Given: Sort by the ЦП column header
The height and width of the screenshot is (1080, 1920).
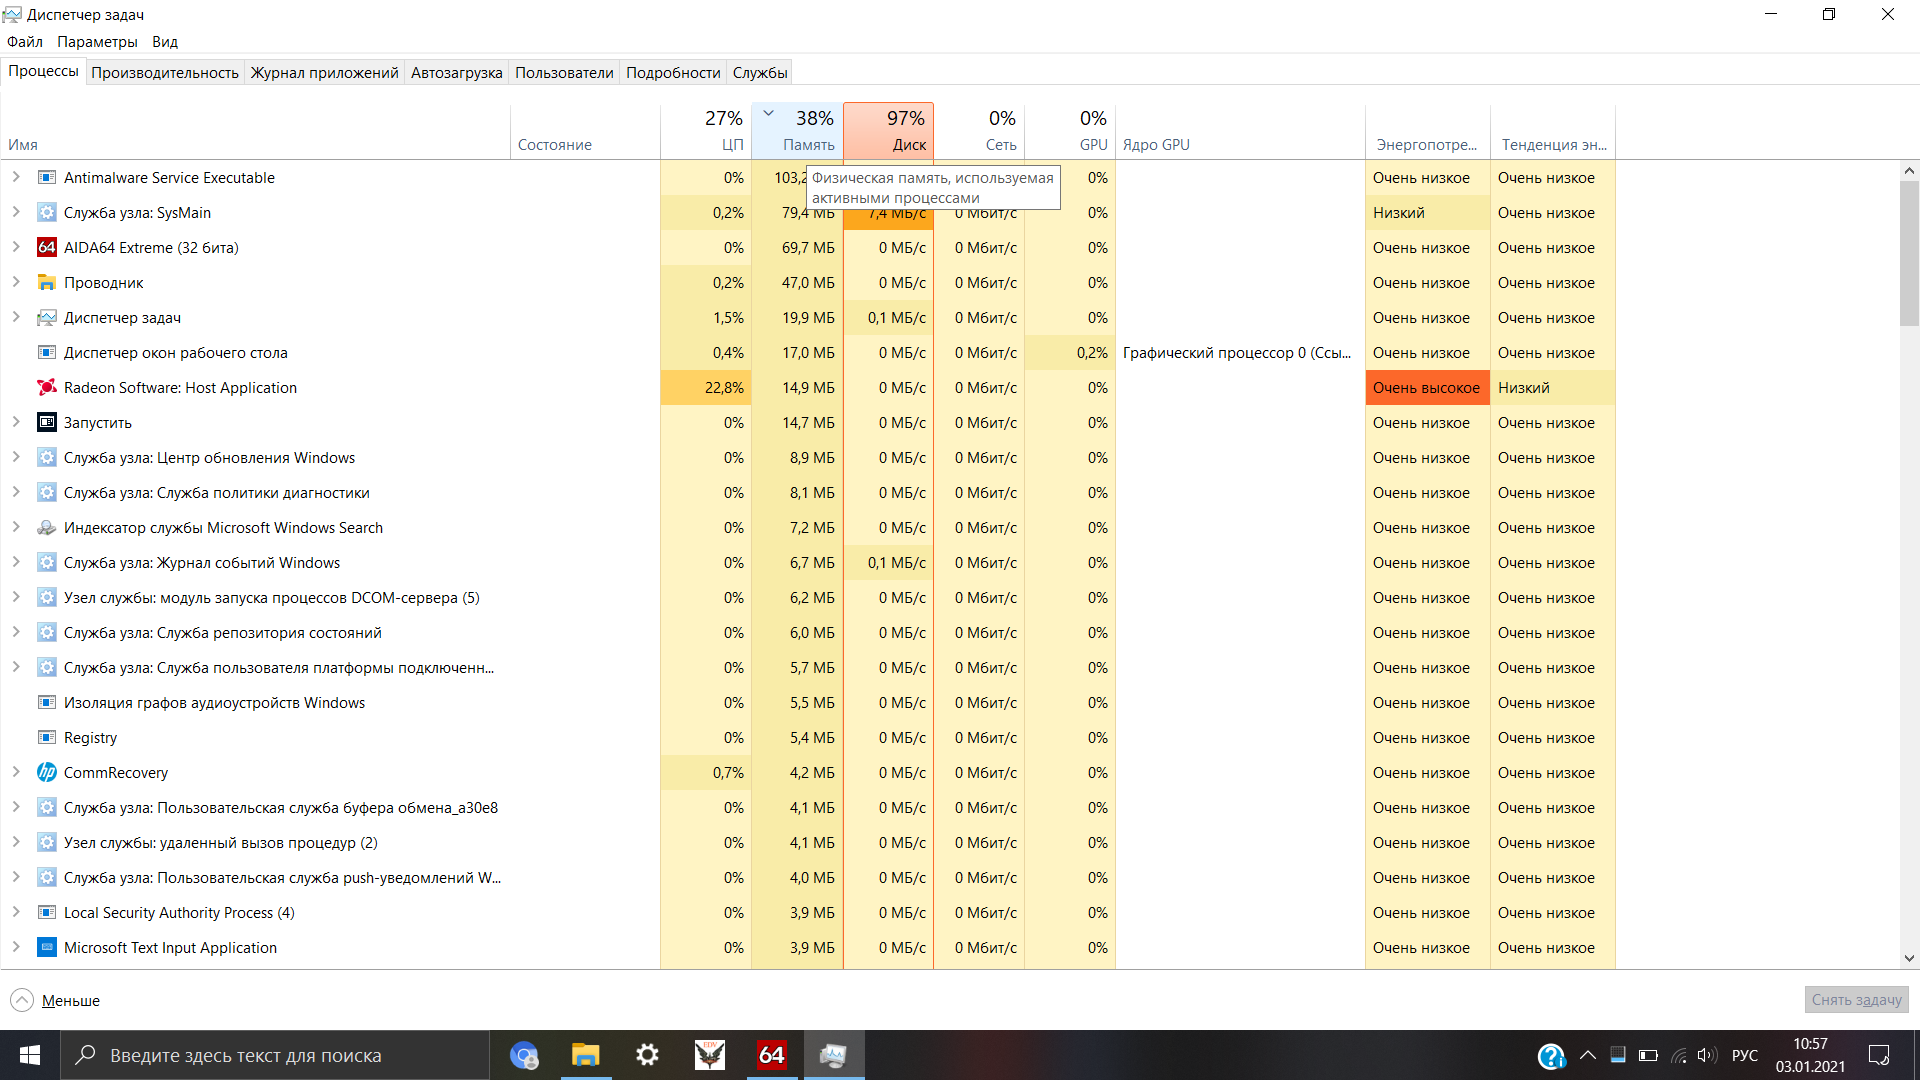Looking at the screenshot, I should (706, 131).
